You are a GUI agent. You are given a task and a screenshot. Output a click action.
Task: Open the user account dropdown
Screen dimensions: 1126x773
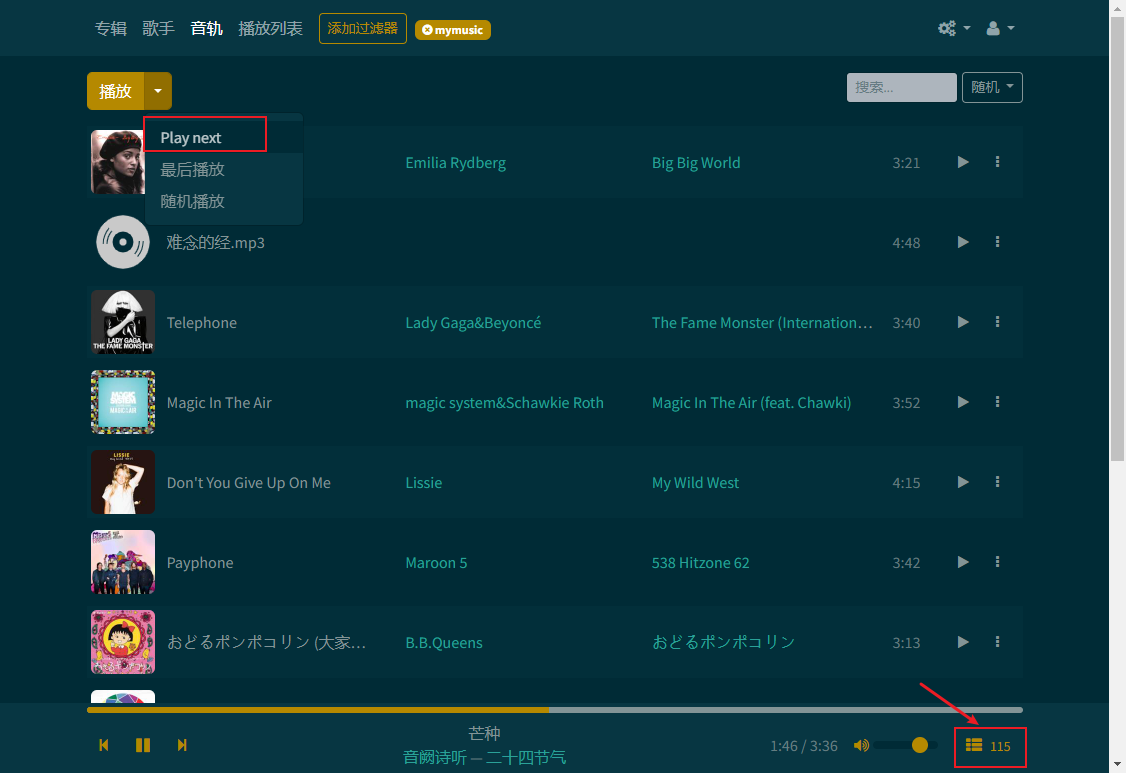coord(1000,28)
